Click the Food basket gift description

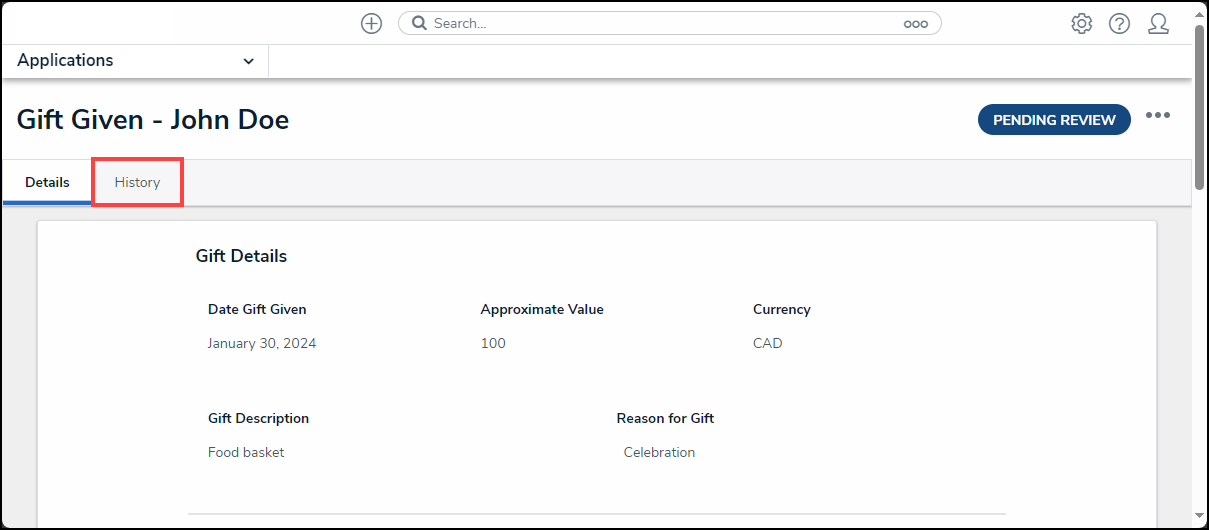point(246,452)
